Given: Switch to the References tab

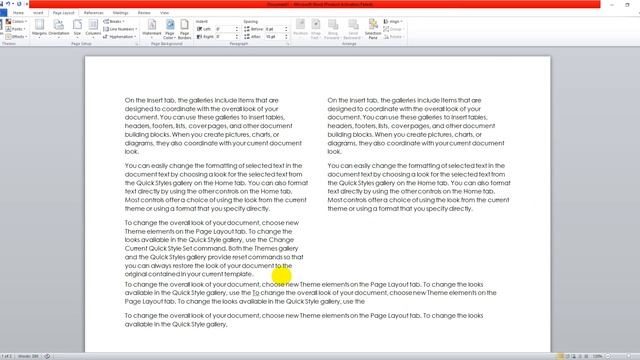Looking at the screenshot, I should pos(93,13).
